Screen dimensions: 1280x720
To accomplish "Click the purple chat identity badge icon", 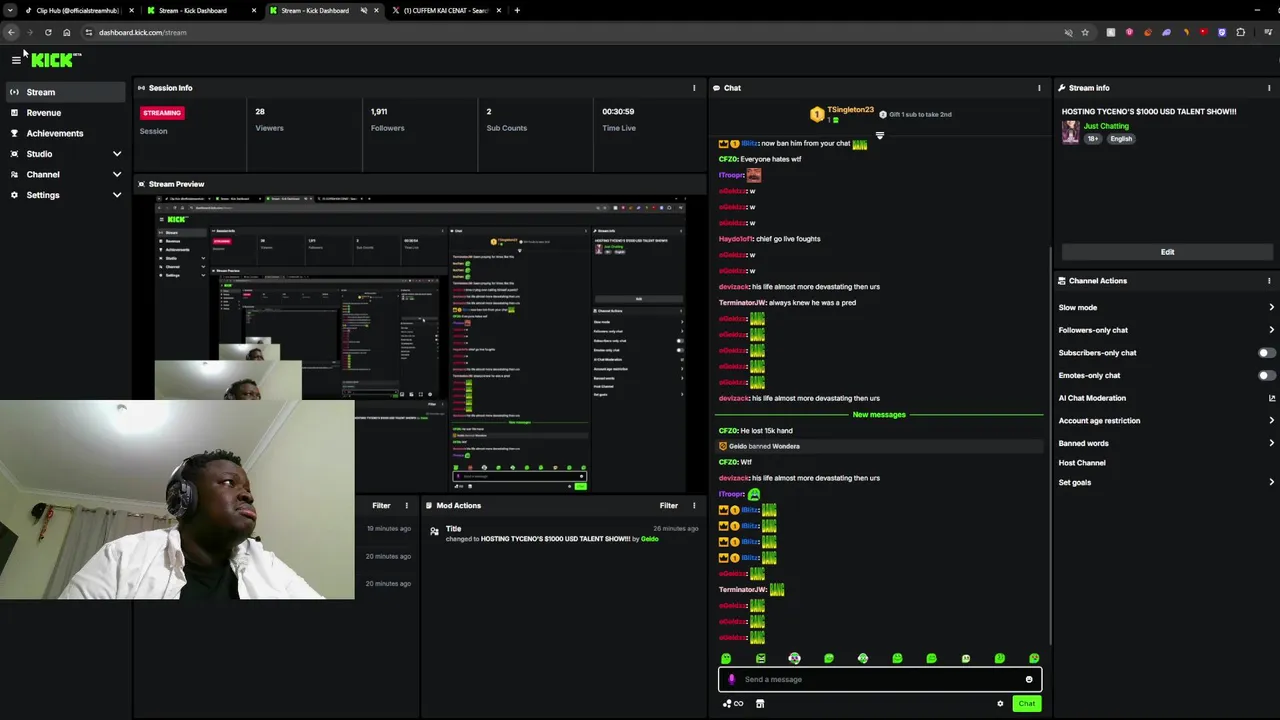I will point(731,680).
